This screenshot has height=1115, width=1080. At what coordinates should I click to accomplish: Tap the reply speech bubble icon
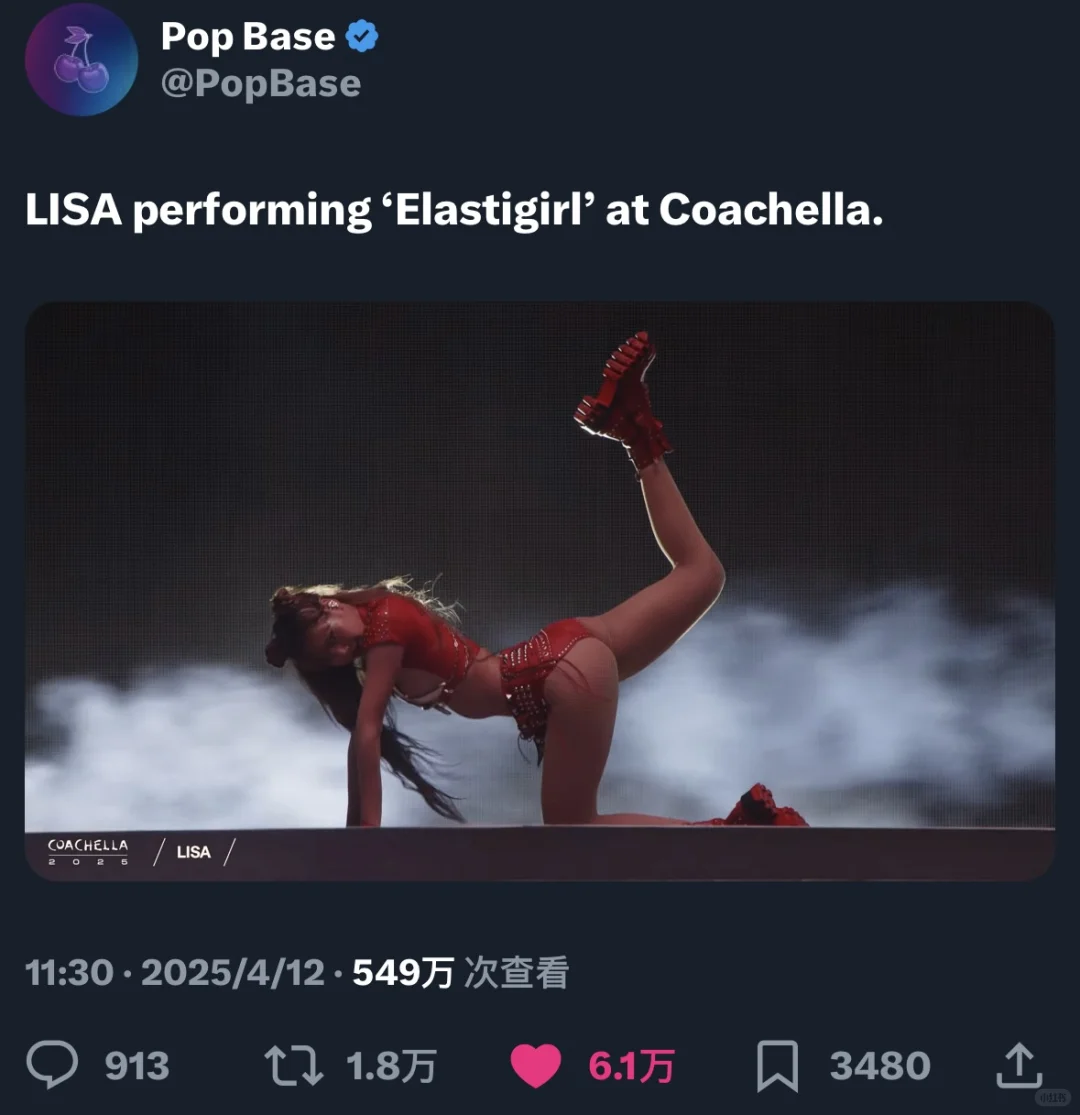click(51, 1066)
